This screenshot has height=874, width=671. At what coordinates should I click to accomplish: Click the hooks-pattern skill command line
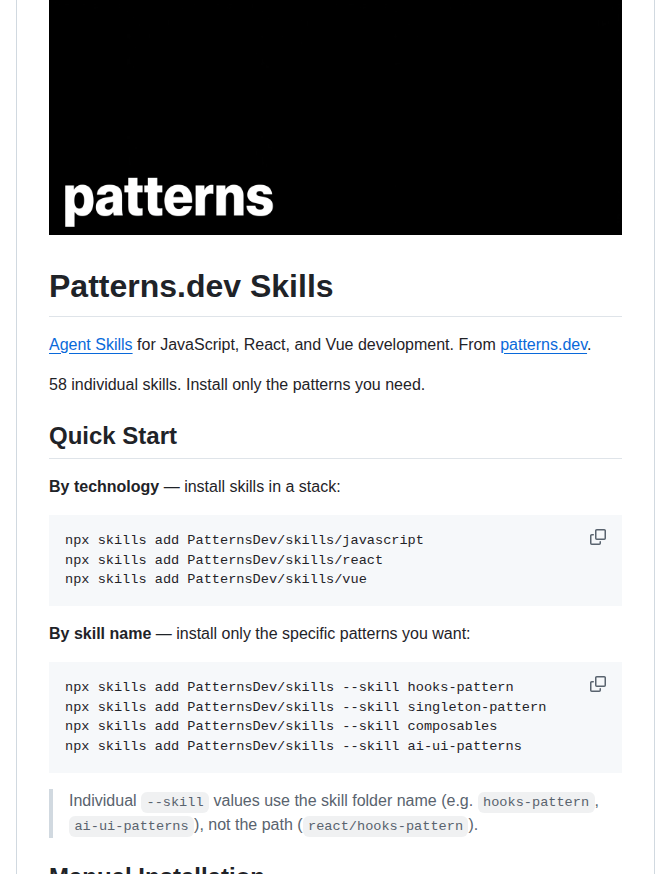(x=289, y=687)
